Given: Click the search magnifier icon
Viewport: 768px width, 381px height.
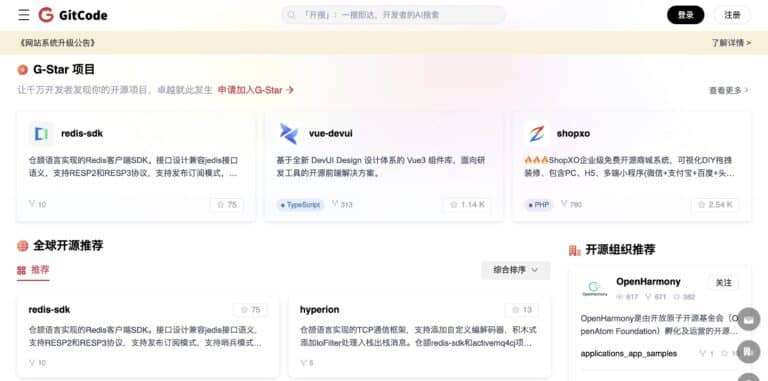Looking at the screenshot, I should [x=291, y=15].
